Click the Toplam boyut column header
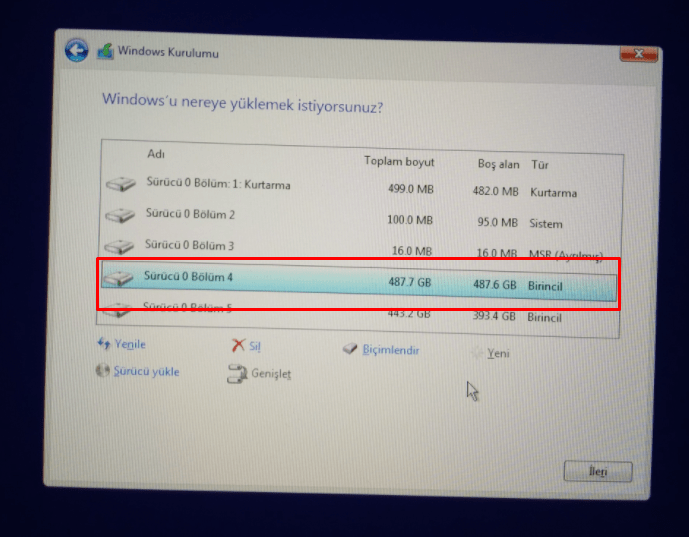689x537 pixels. tap(399, 162)
